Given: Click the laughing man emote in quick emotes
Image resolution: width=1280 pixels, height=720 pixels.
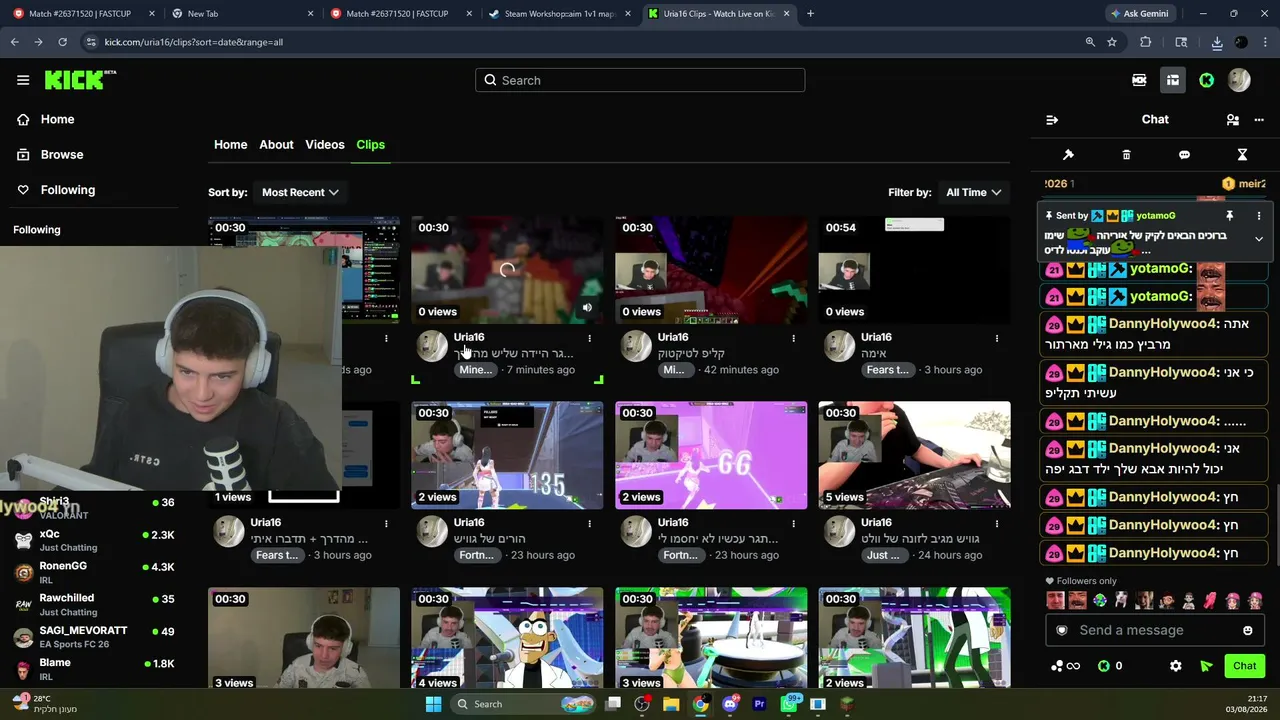Looking at the screenshot, I should 1077,600.
